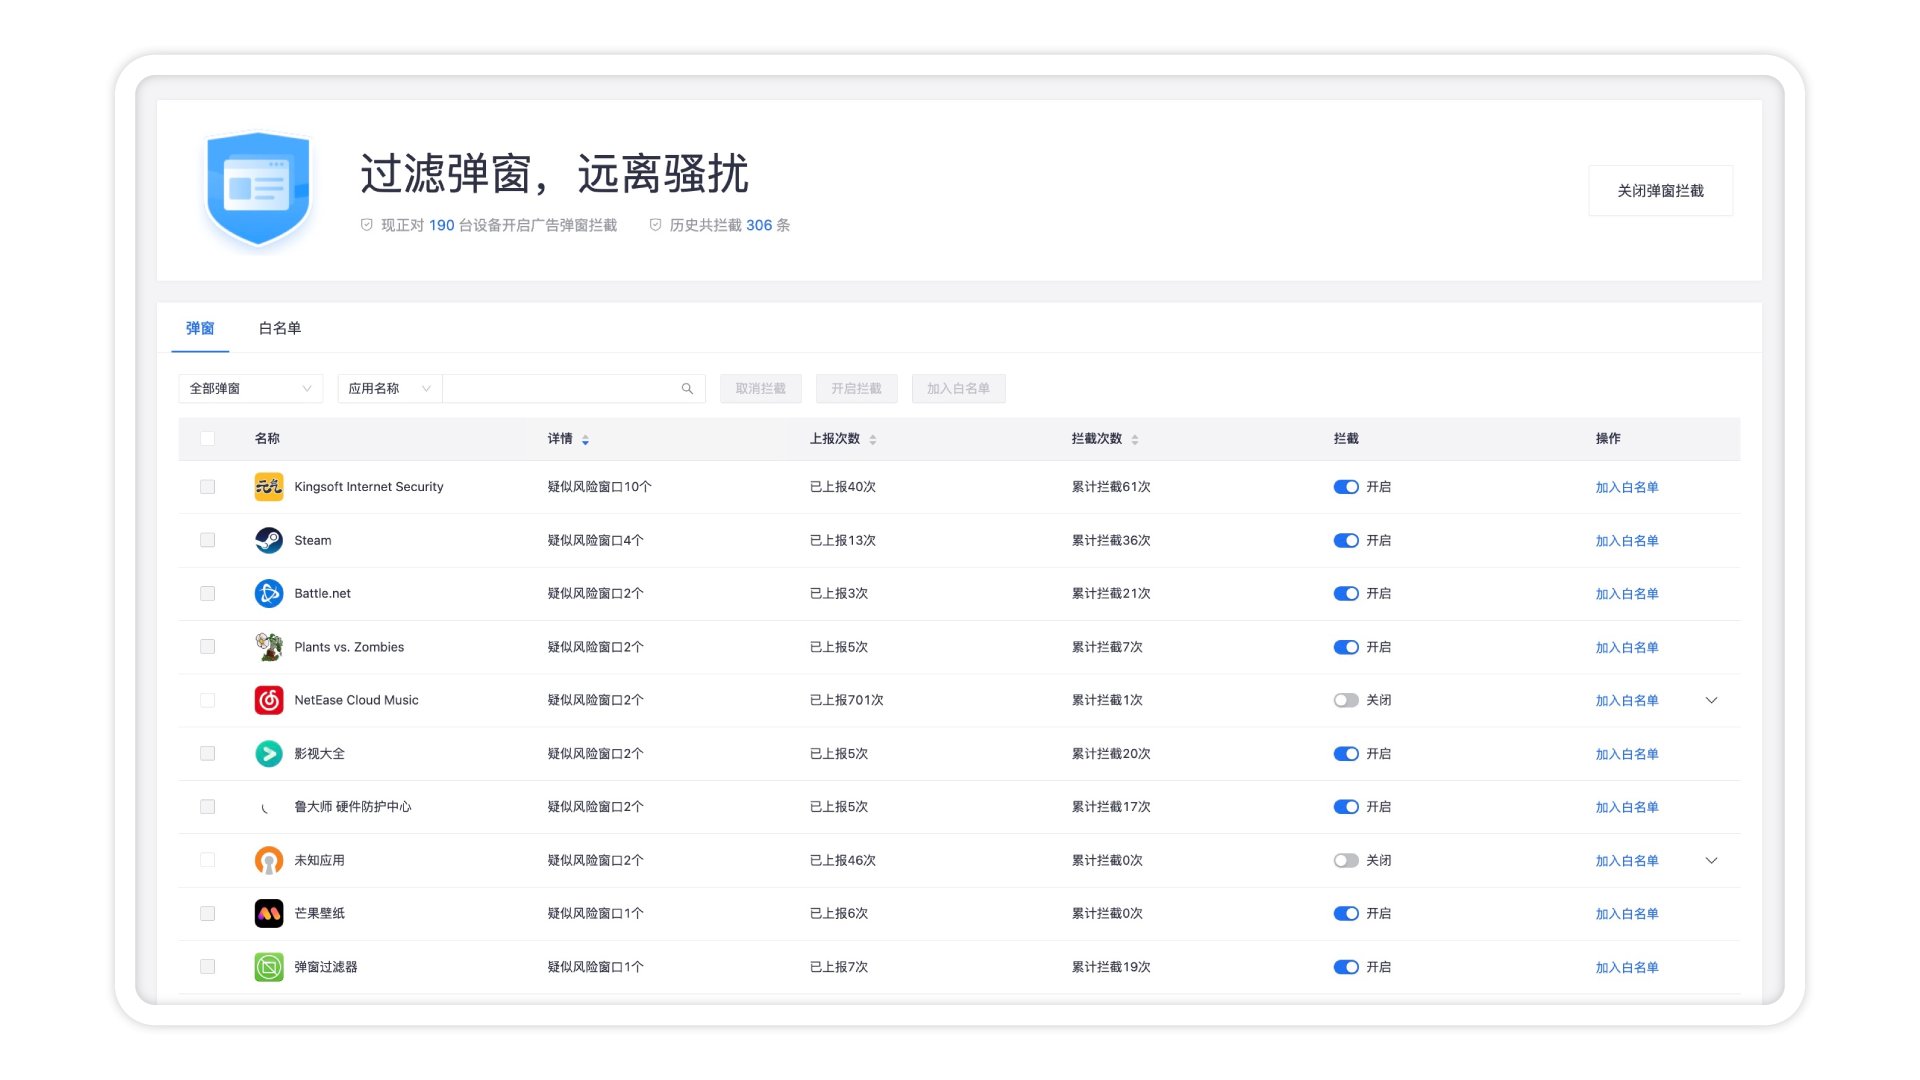Check the Kingsoft Internet Security row checkbox
Viewport: 1920px width, 1080px height.
tap(207, 487)
